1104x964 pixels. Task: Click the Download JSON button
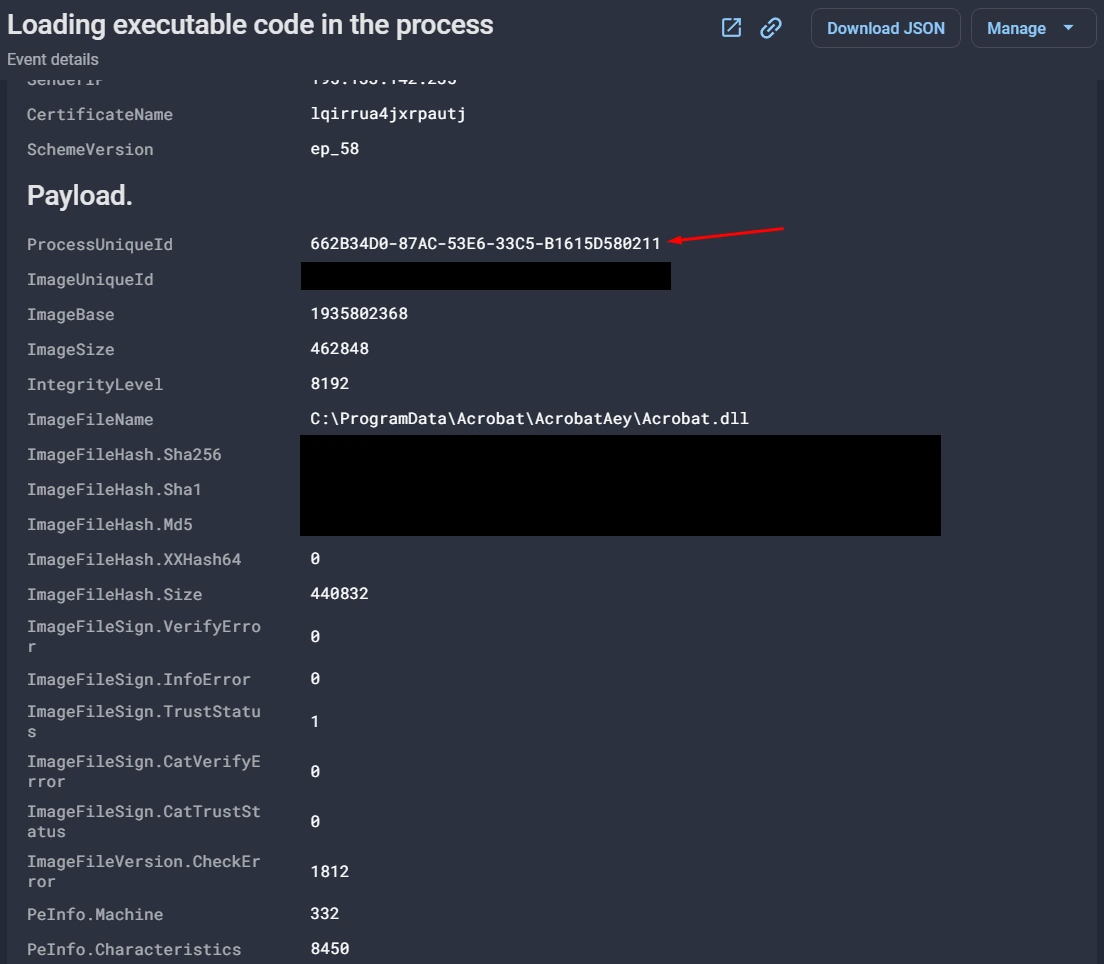click(886, 28)
